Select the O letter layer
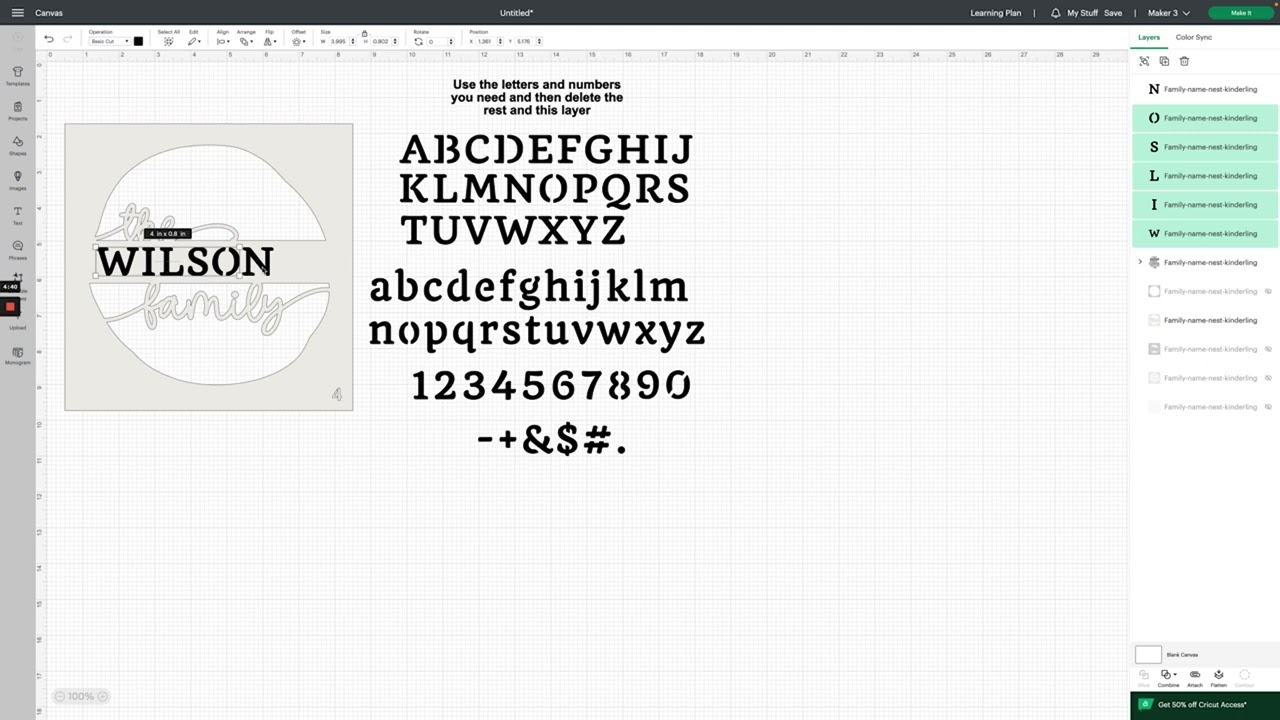Viewport: 1280px width, 720px height. click(x=1205, y=118)
